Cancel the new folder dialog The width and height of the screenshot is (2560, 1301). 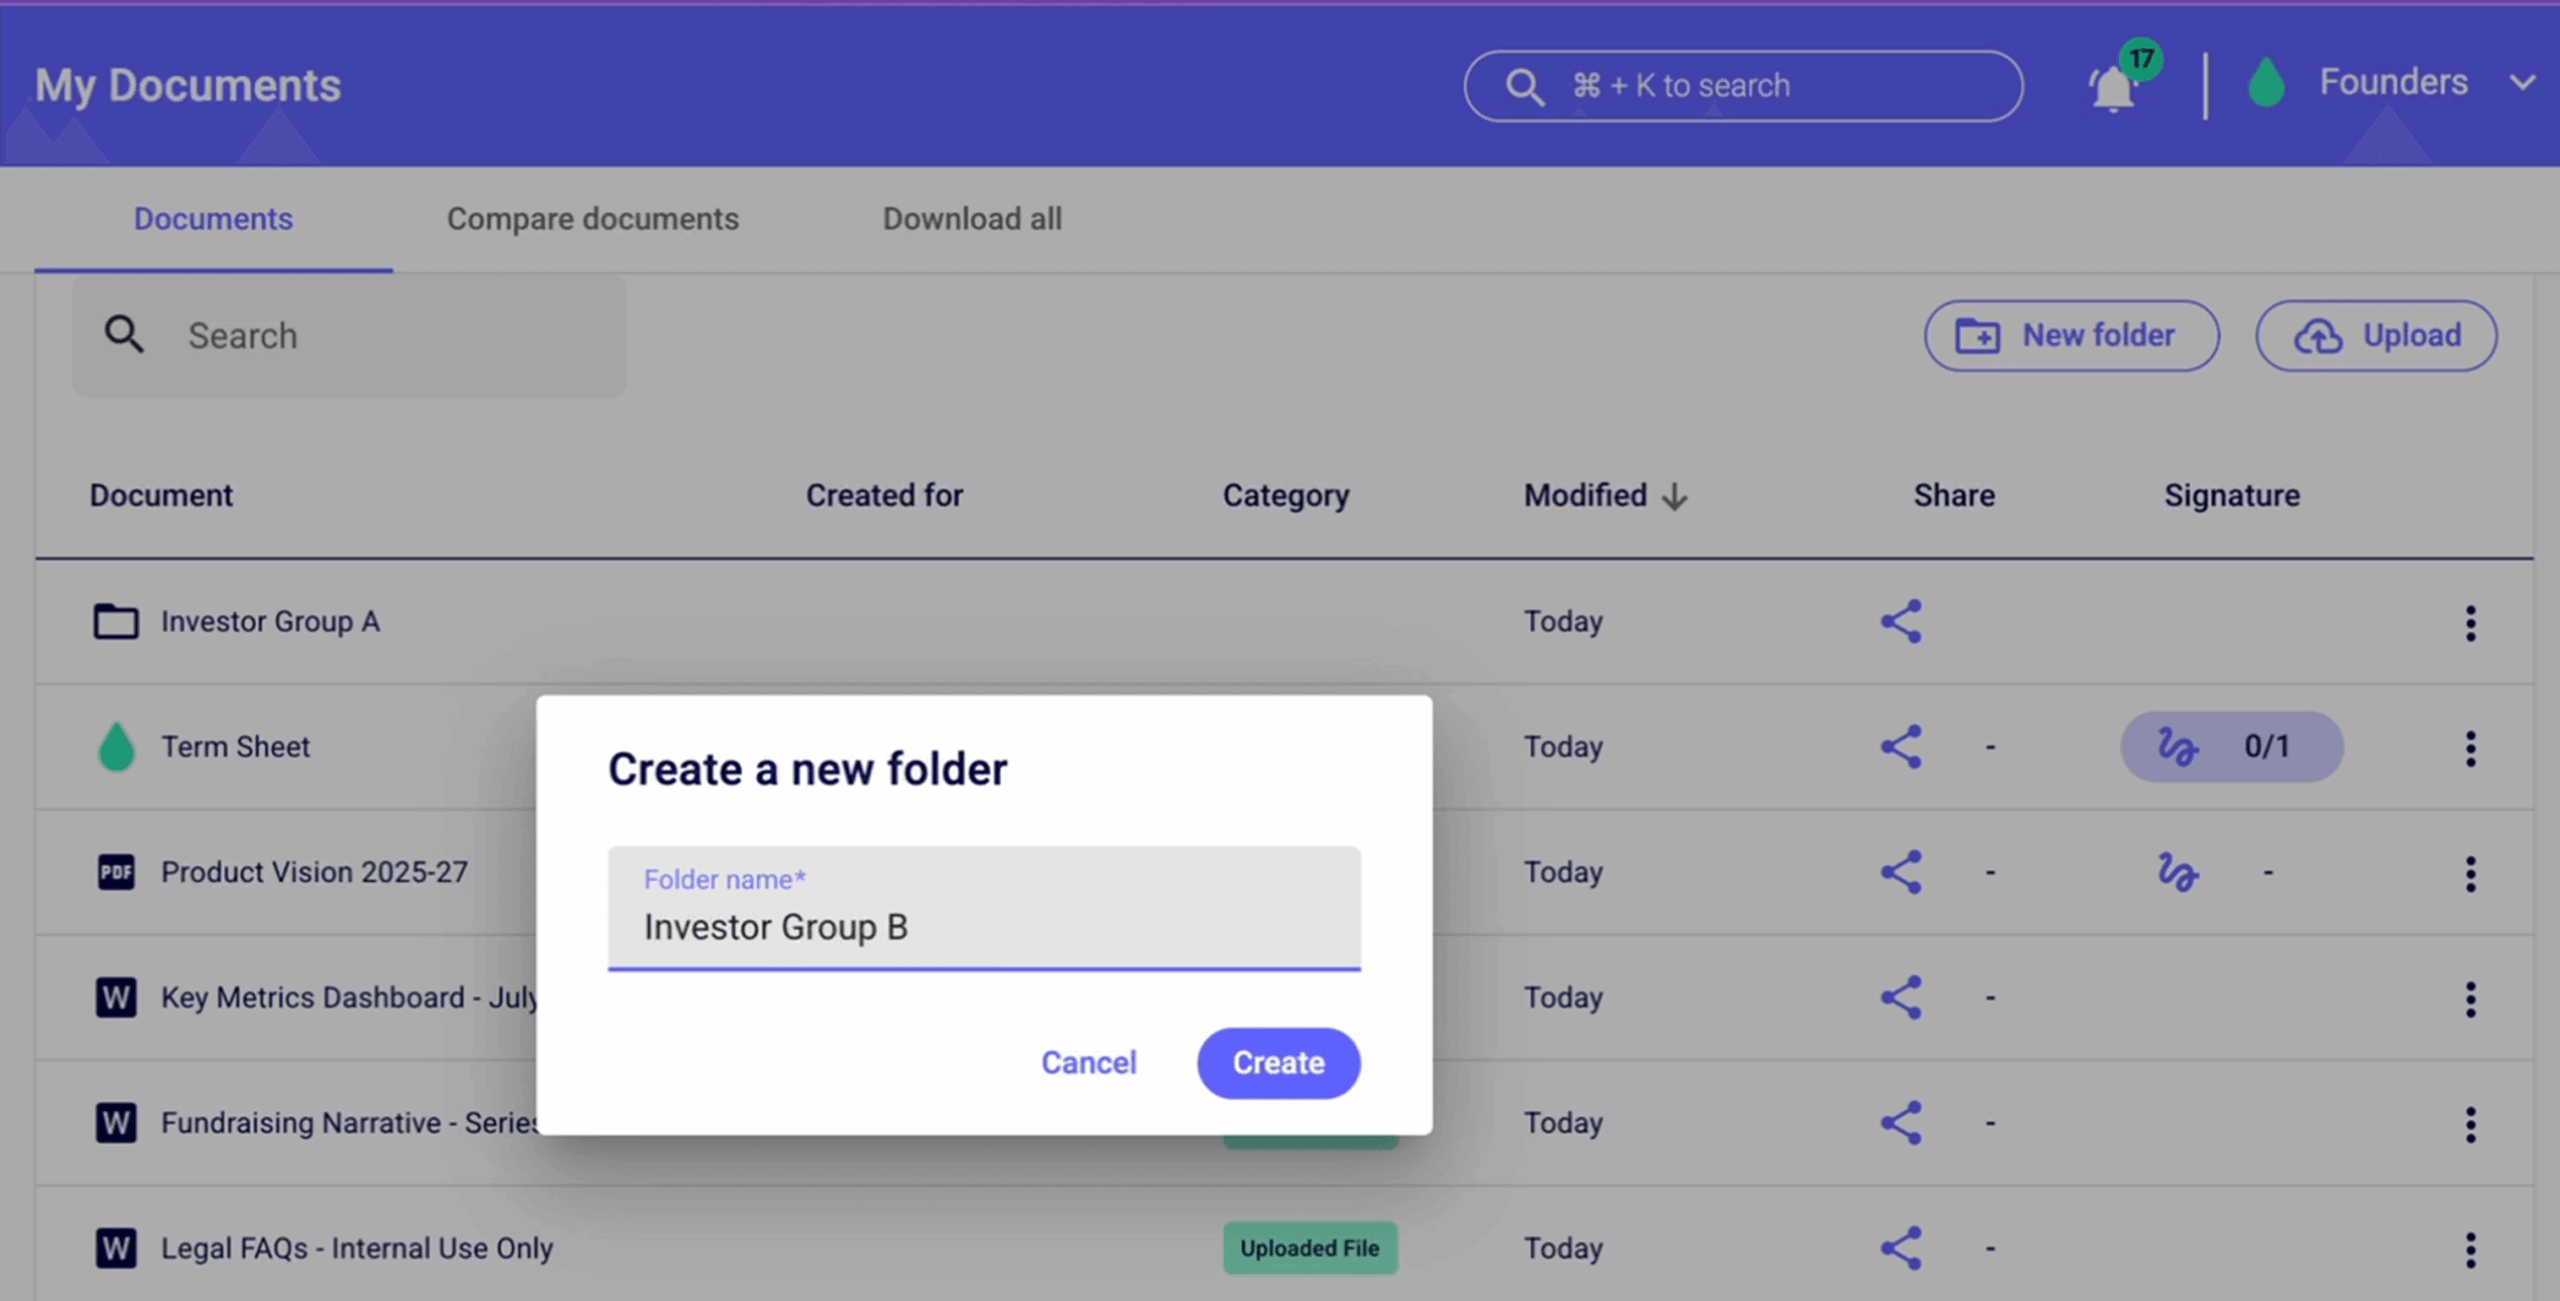coord(1088,1062)
